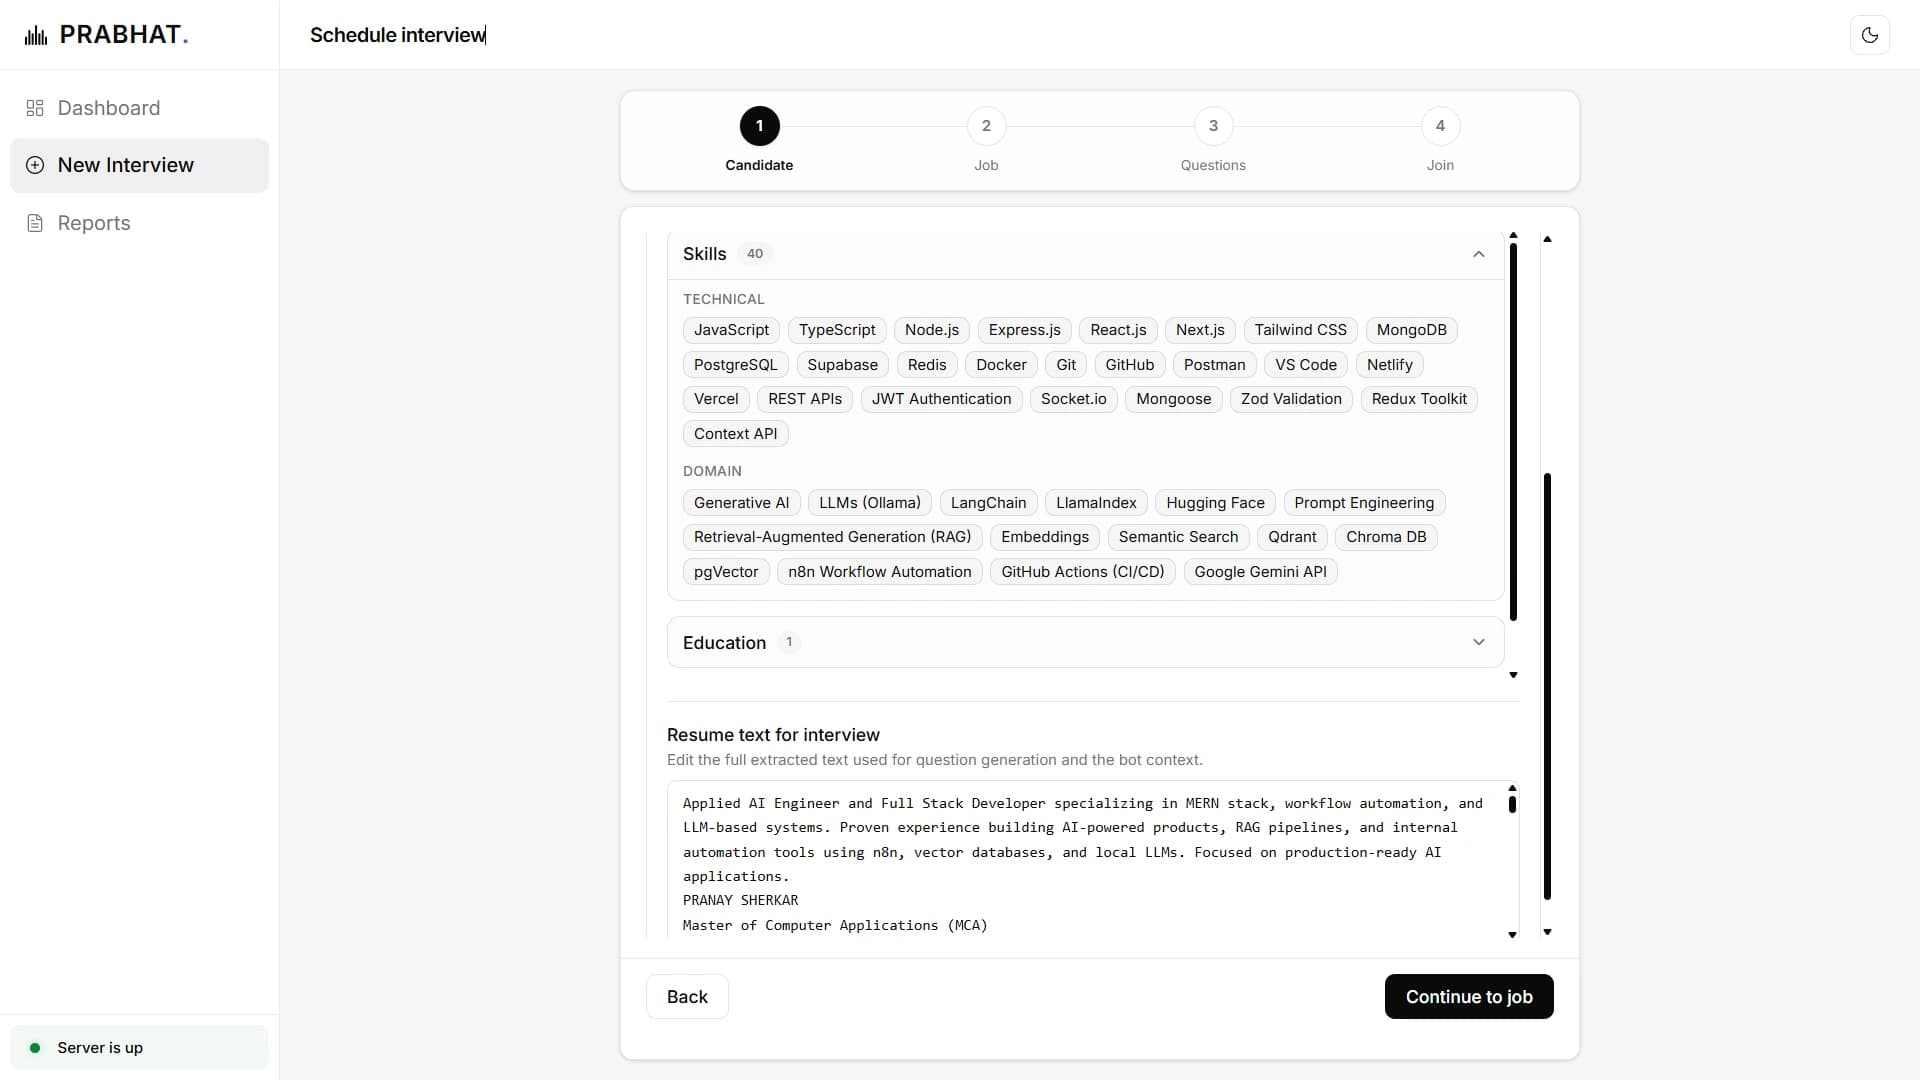Click the GitHub skill tag
Screen dimensions: 1920x1080
point(1130,365)
